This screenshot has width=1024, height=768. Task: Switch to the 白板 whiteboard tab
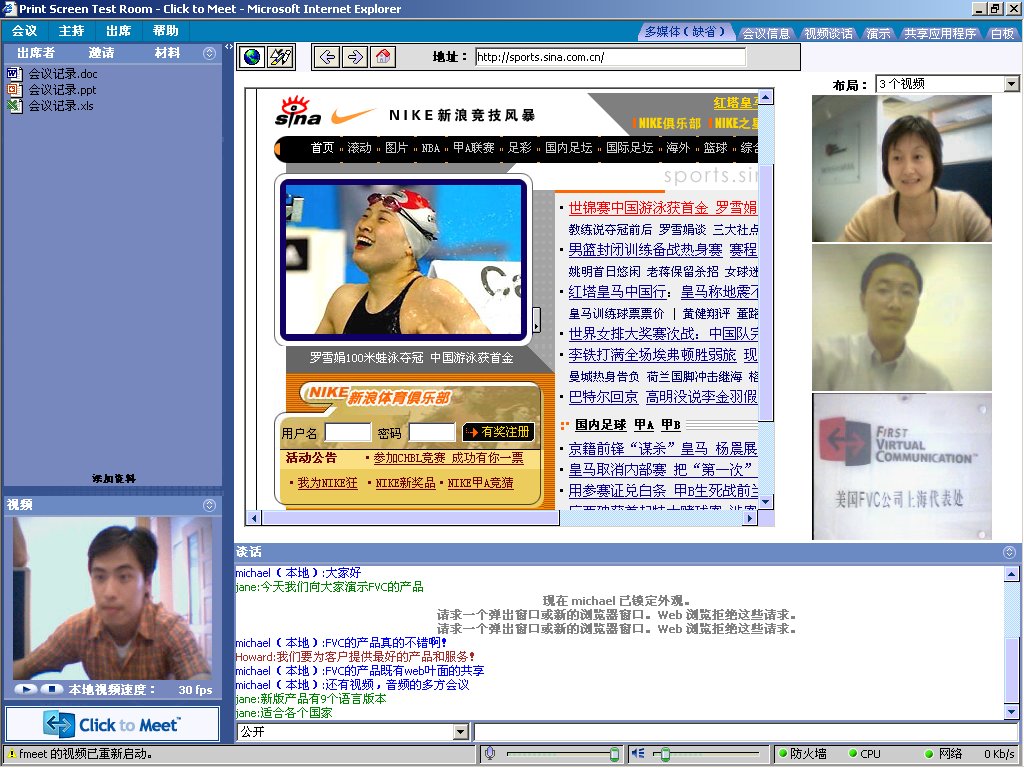(x=1002, y=33)
